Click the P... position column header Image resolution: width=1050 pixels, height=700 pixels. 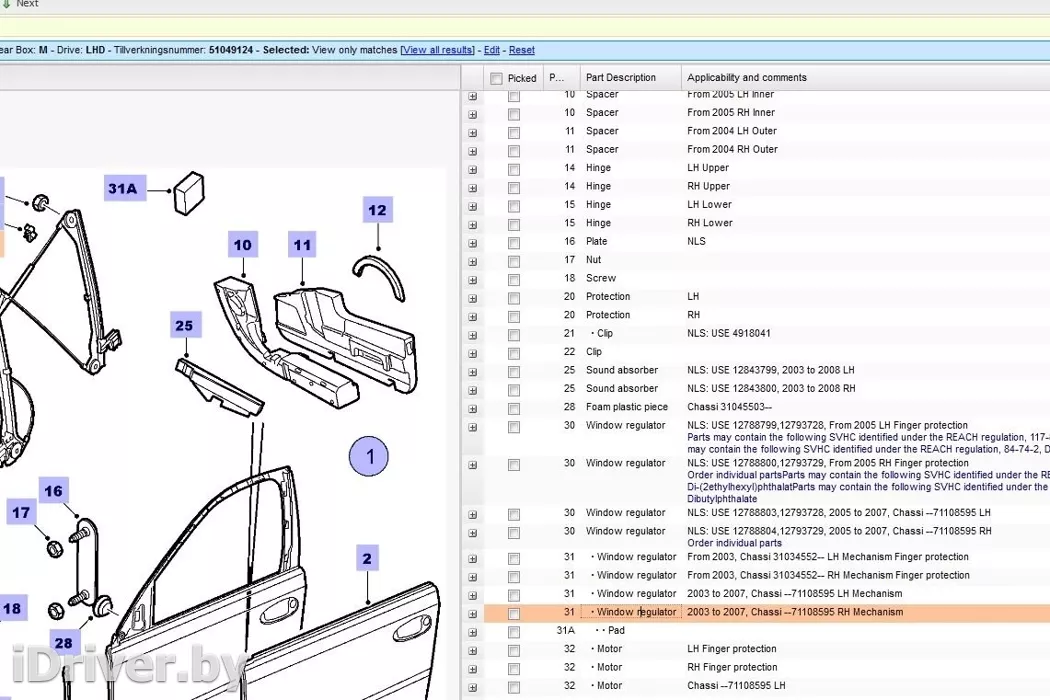click(x=561, y=78)
